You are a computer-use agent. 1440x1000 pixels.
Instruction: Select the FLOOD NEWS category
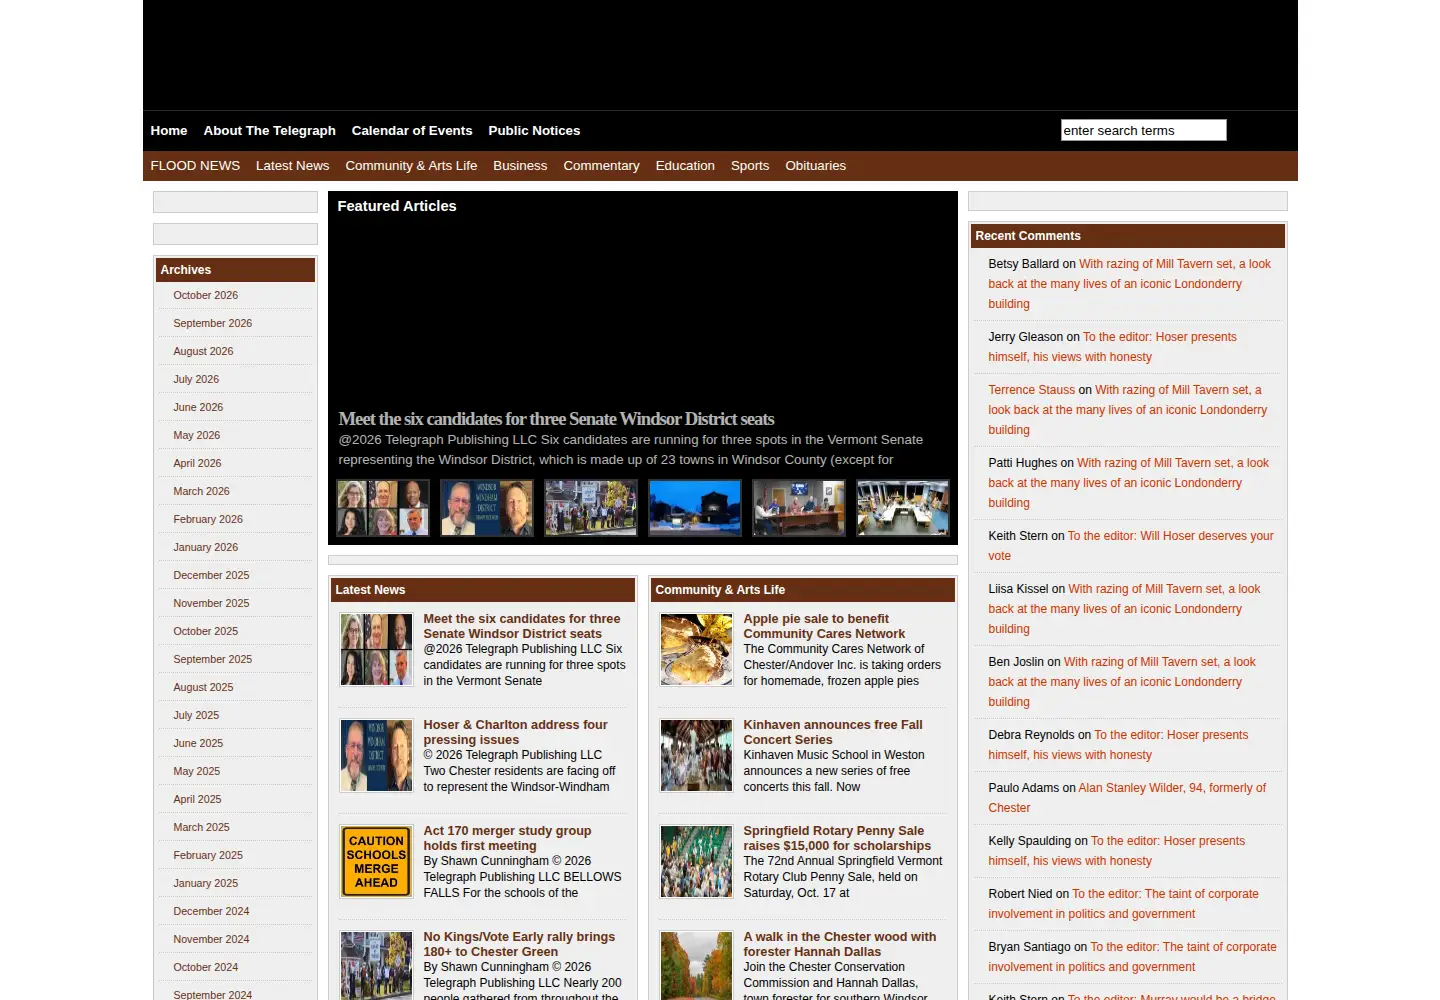pyautogui.click(x=195, y=166)
